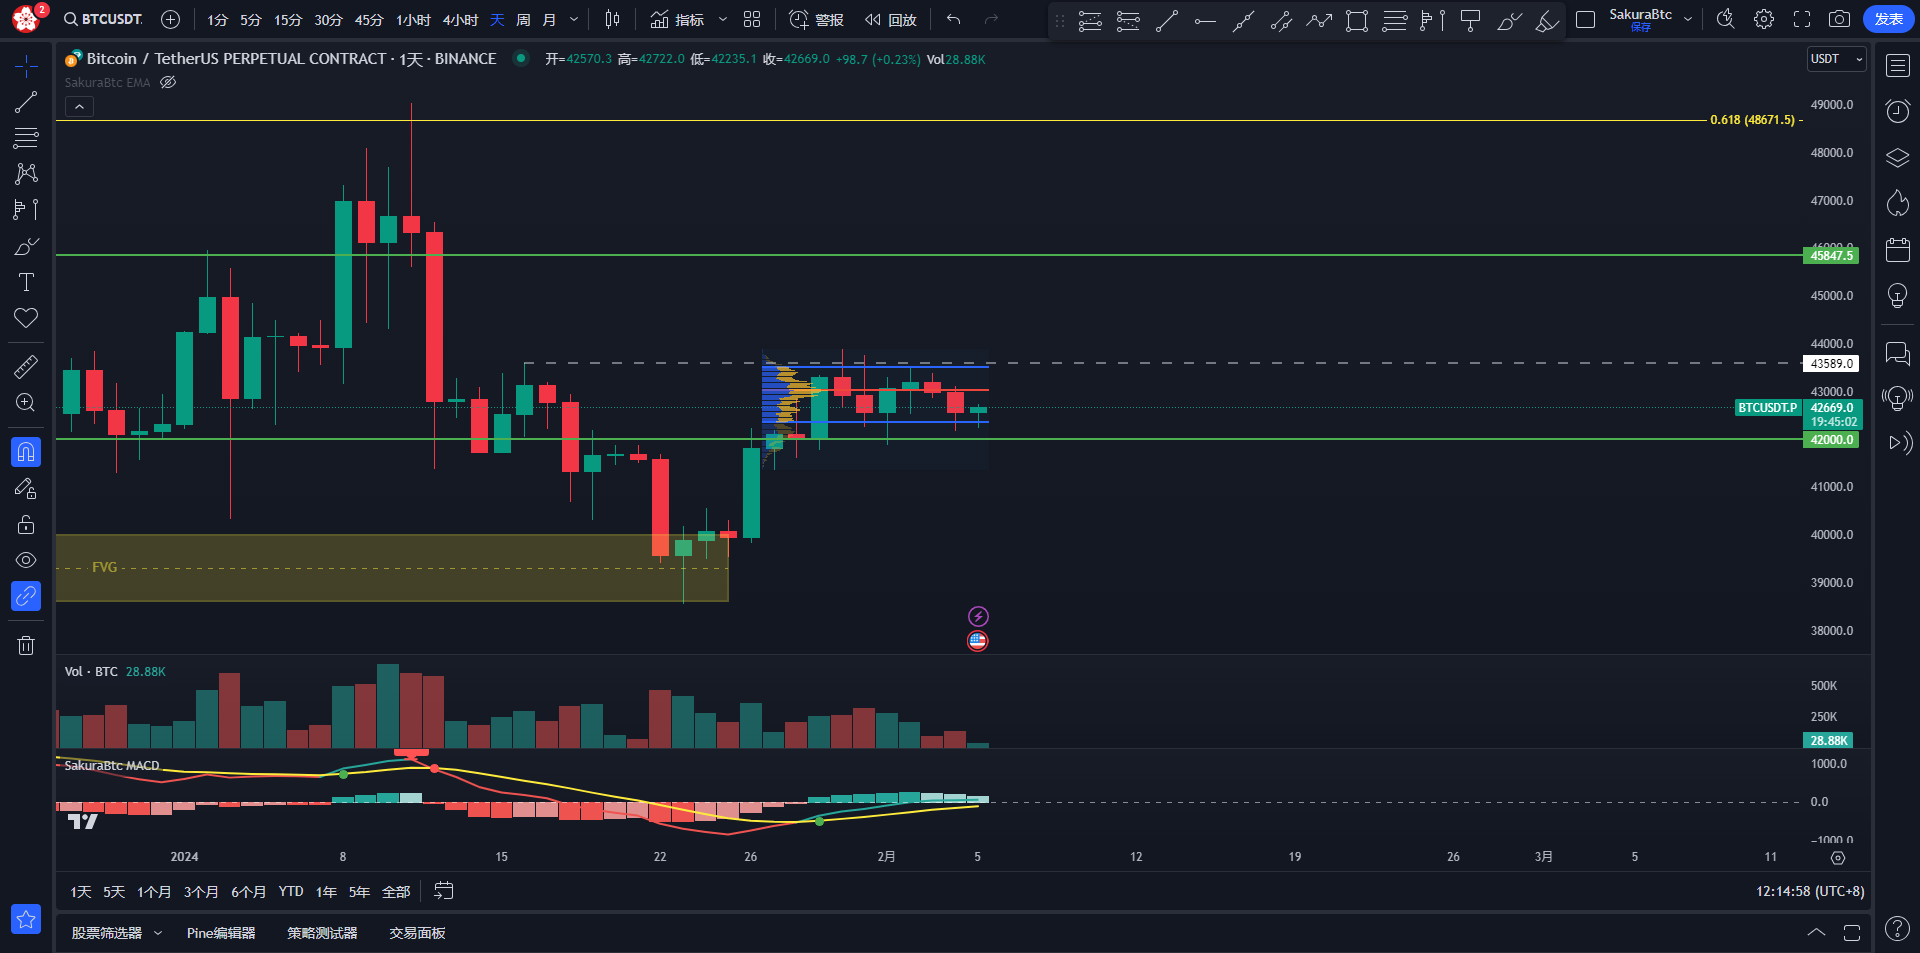Select the monthly interval

point(549,20)
